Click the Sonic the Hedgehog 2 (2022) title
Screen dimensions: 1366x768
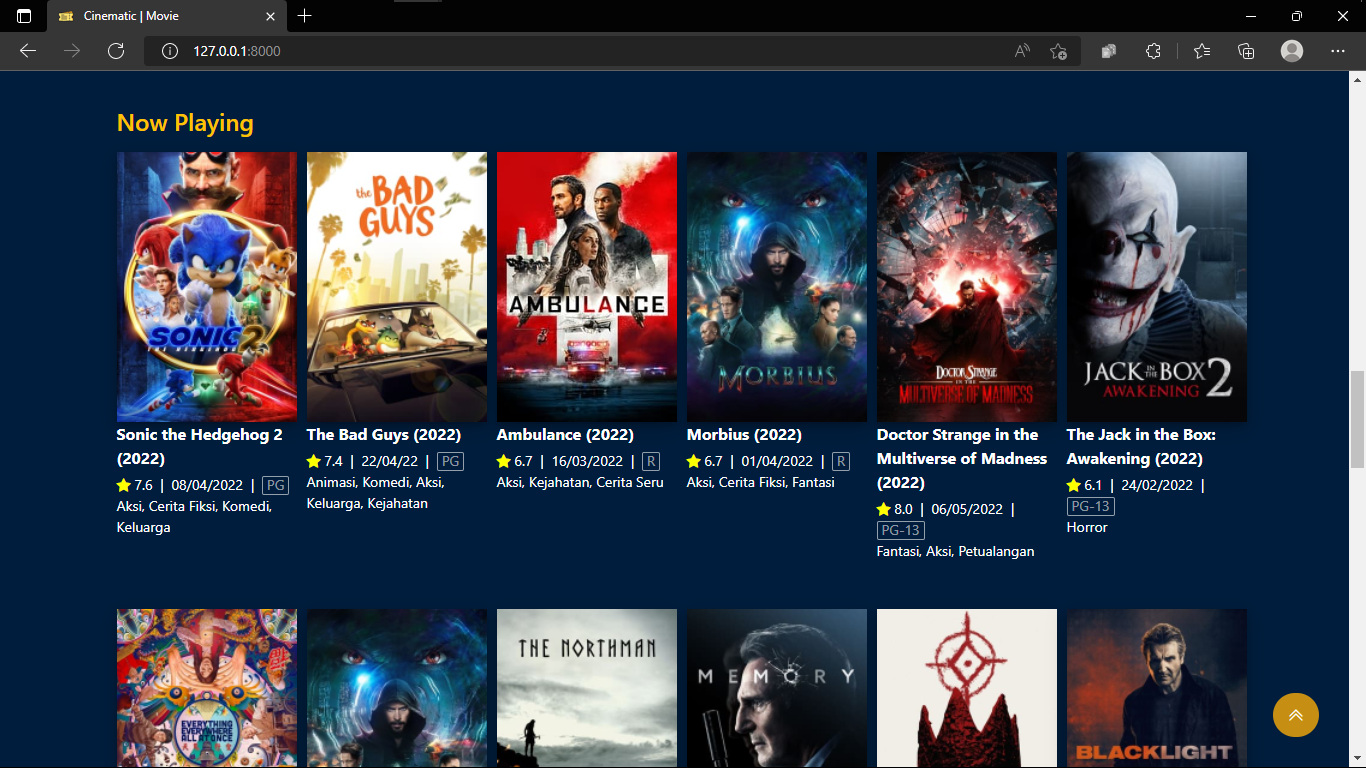click(200, 447)
